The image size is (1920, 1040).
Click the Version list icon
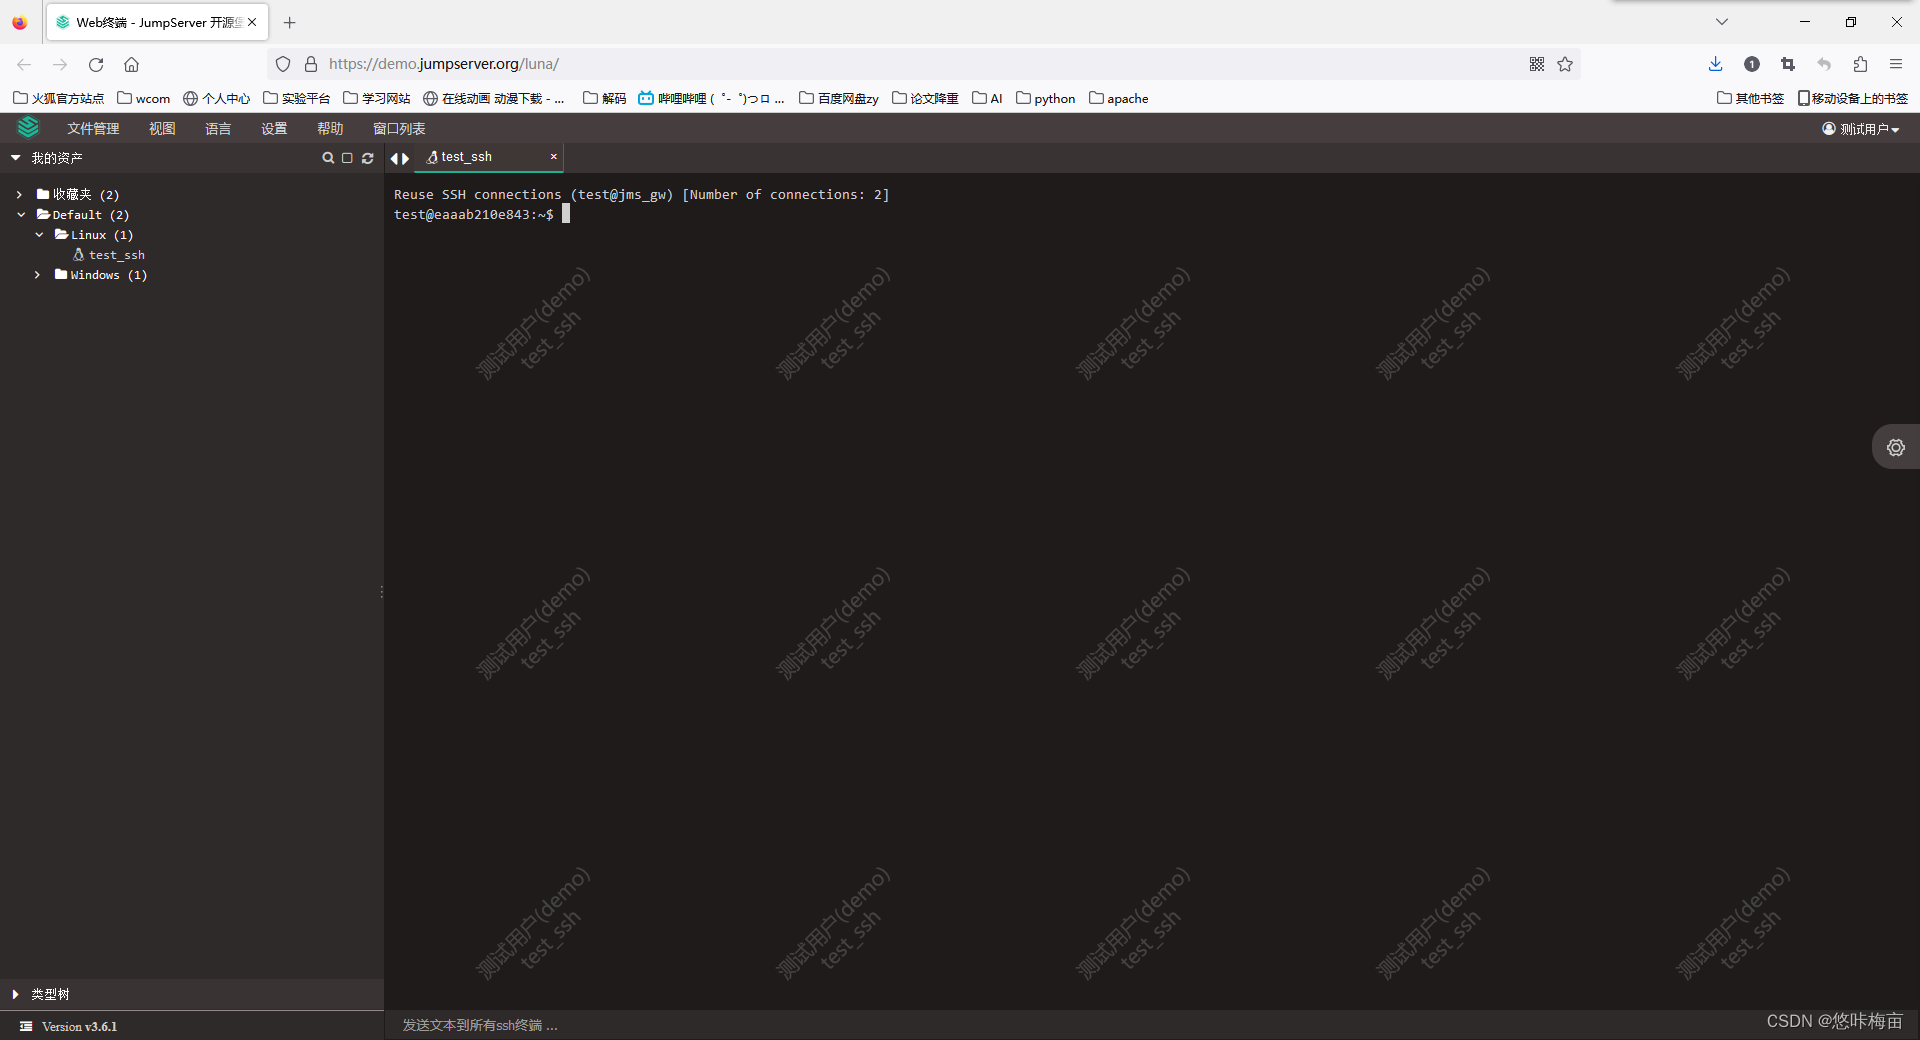pyautogui.click(x=26, y=1026)
